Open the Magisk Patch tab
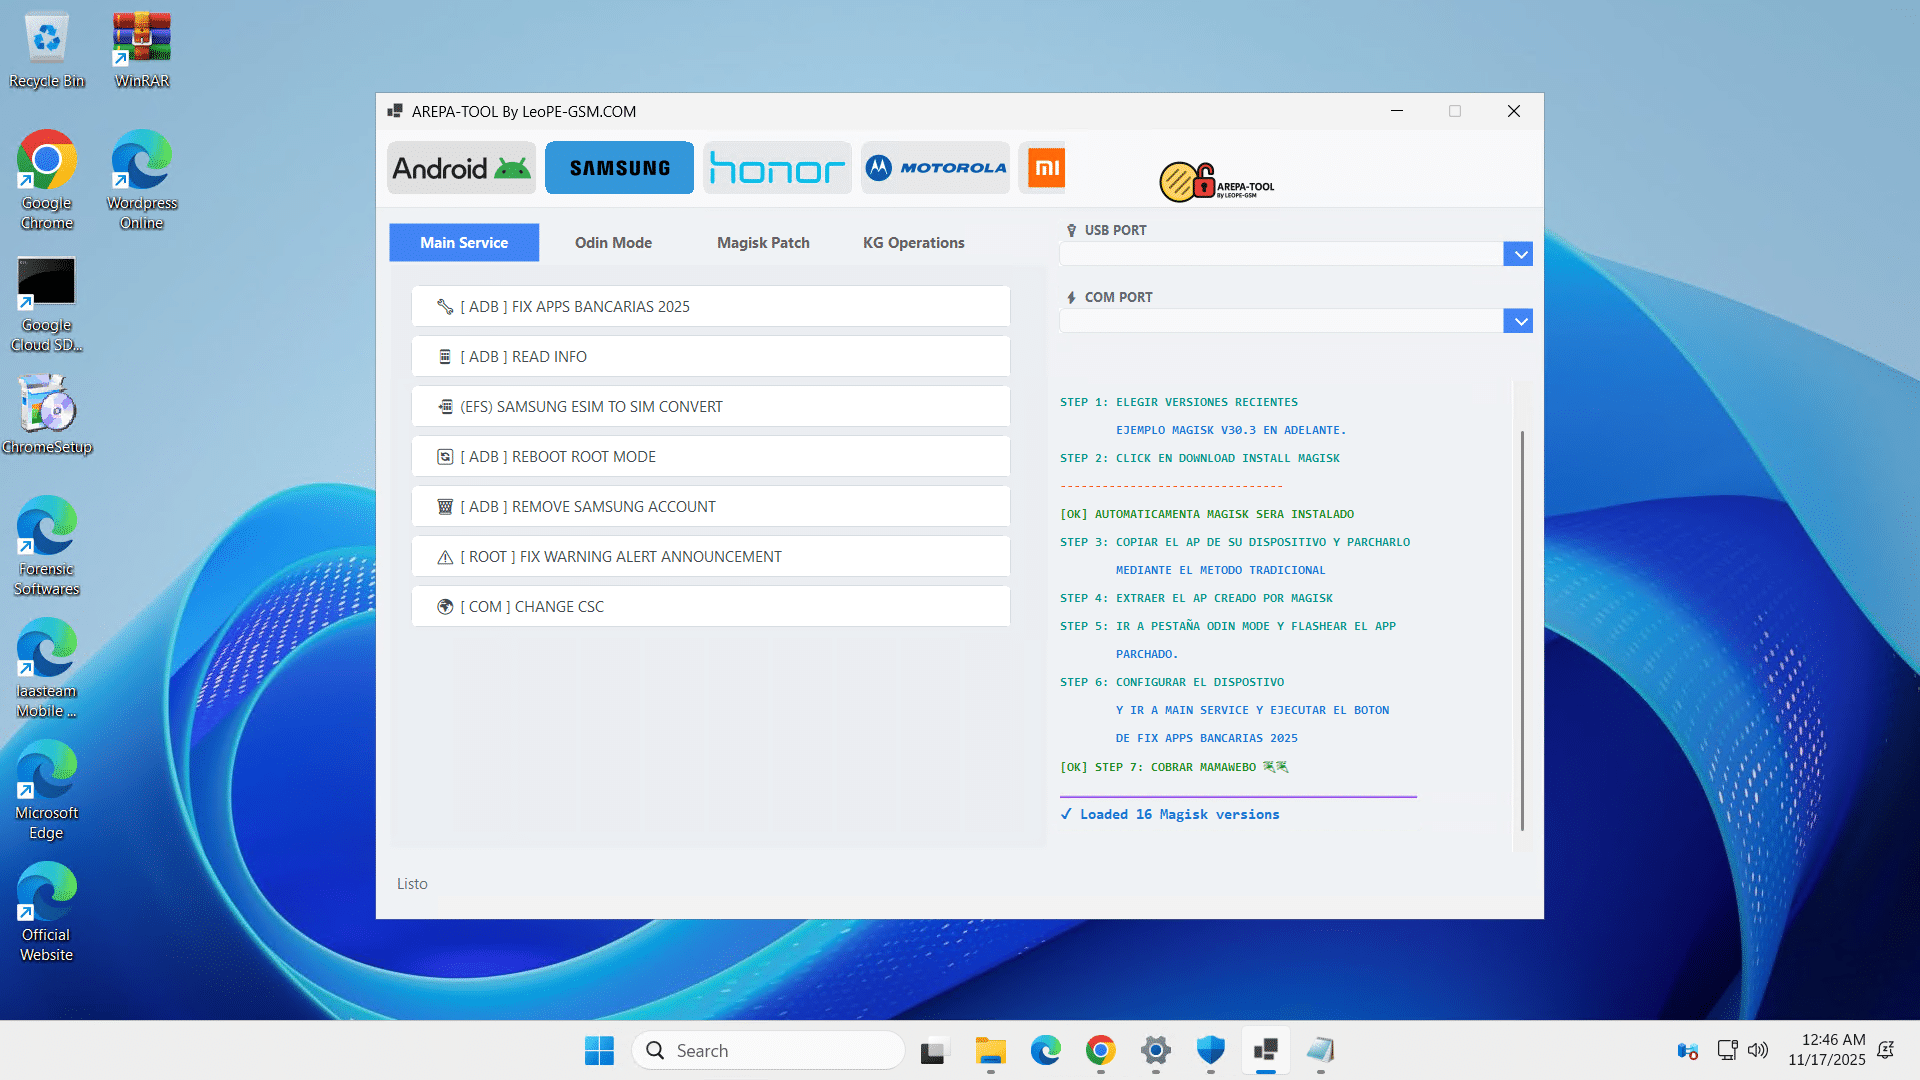Screen dimensions: 1920x1080 click(763, 243)
